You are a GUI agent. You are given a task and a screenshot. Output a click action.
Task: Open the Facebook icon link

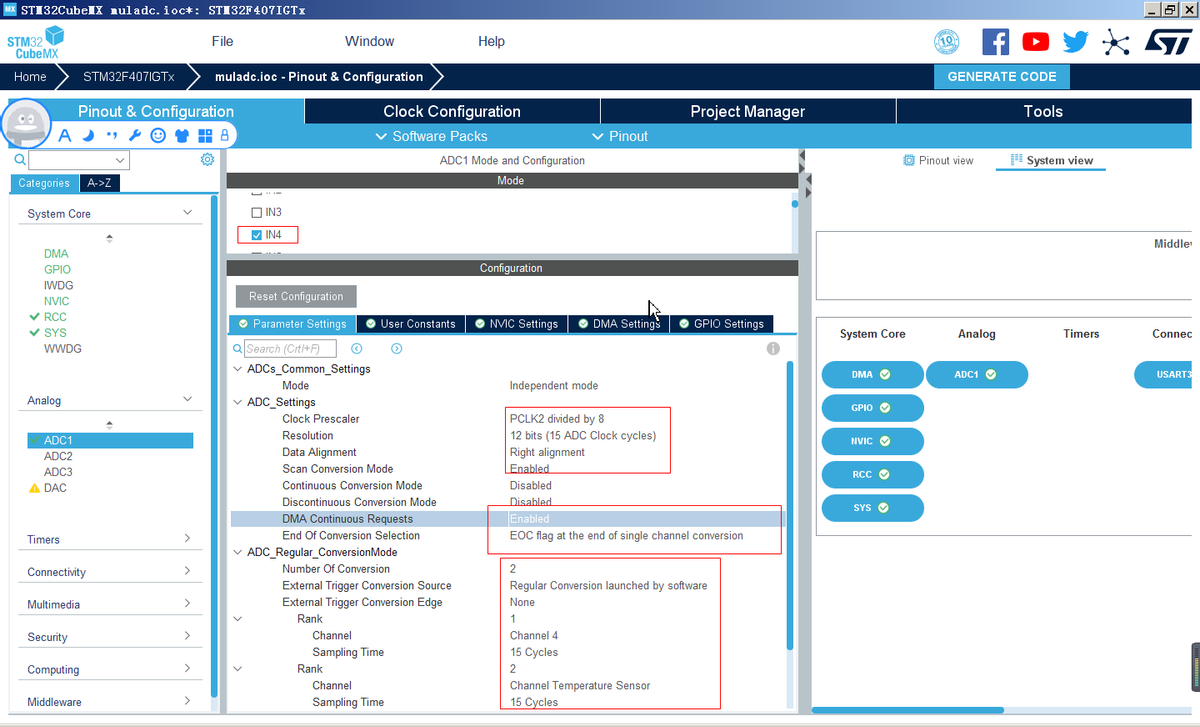pyautogui.click(x=995, y=41)
